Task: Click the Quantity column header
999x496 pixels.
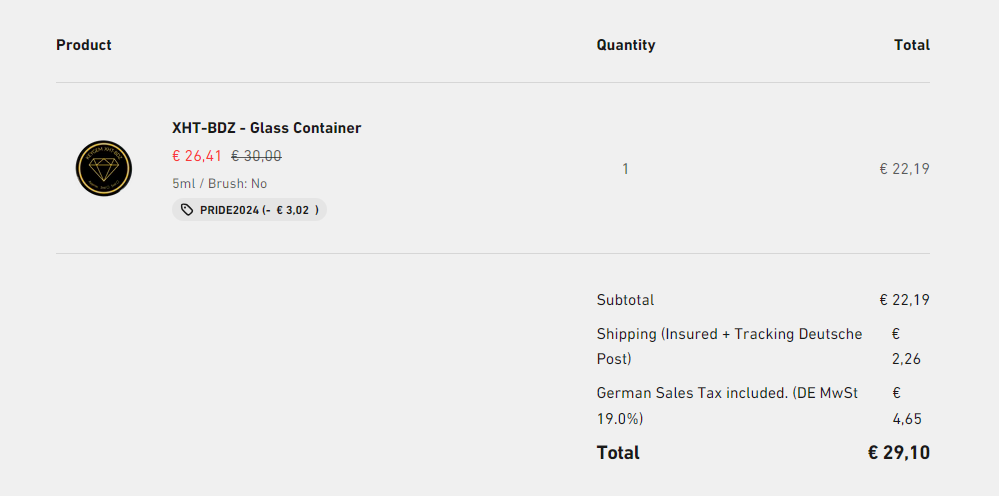Action: [x=626, y=45]
